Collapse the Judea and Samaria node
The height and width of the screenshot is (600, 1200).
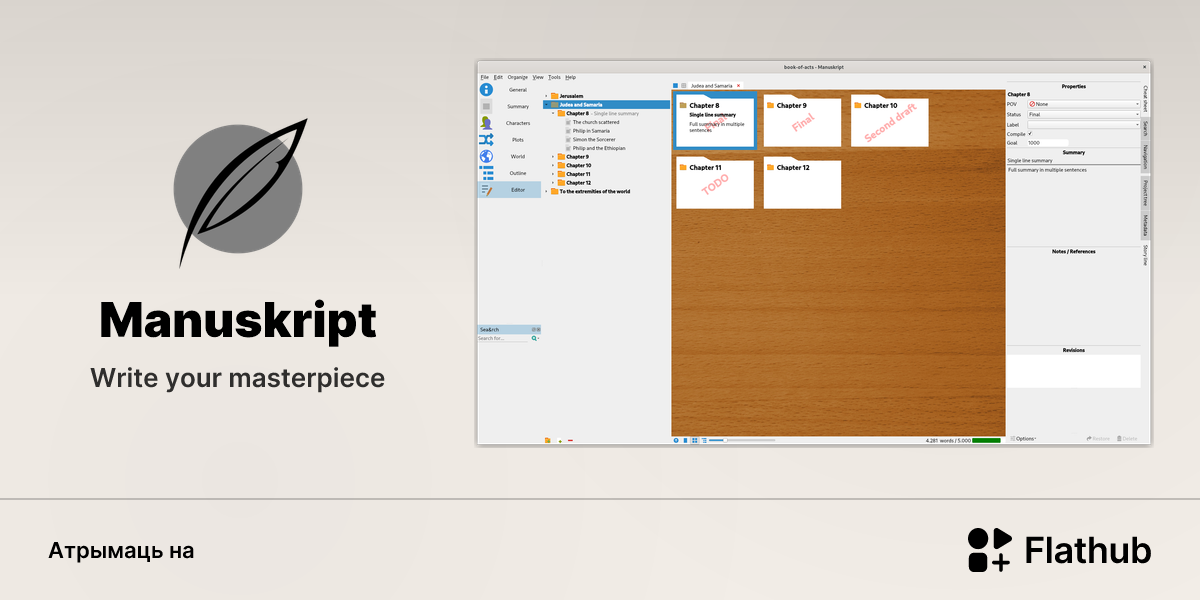pyautogui.click(x=546, y=104)
